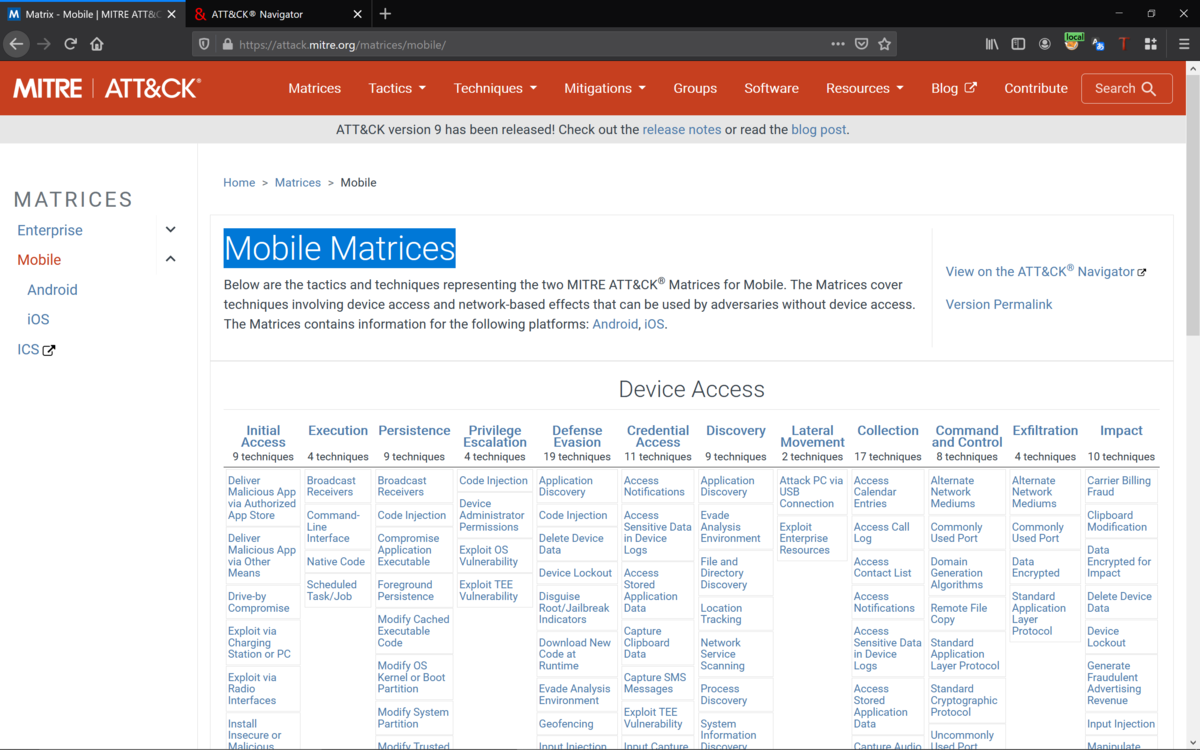This screenshot has height=750, width=1200.
Task: Select Mobile in the sidebar
Action: [x=39, y=260]
